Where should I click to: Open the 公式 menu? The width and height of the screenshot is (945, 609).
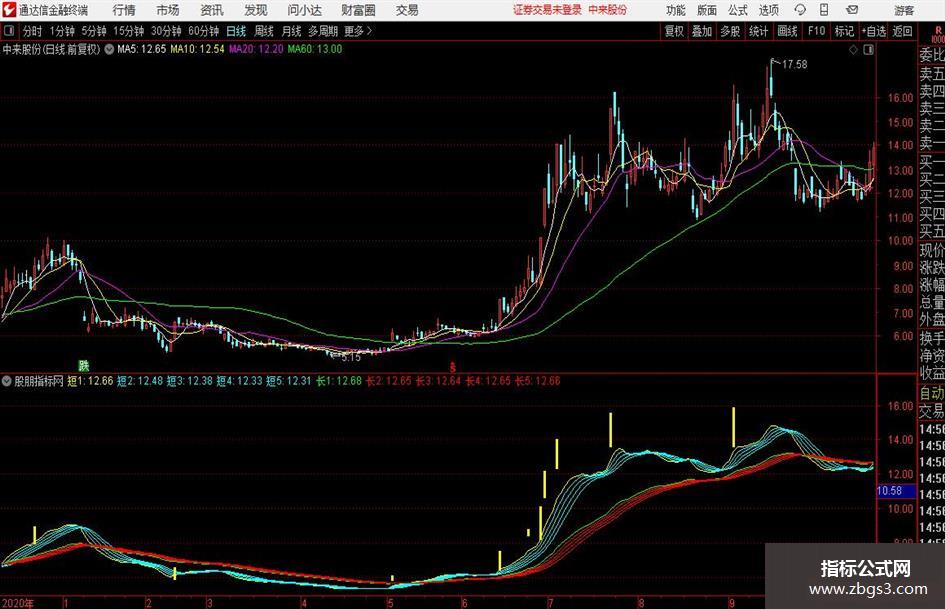[x=737, y=10]
